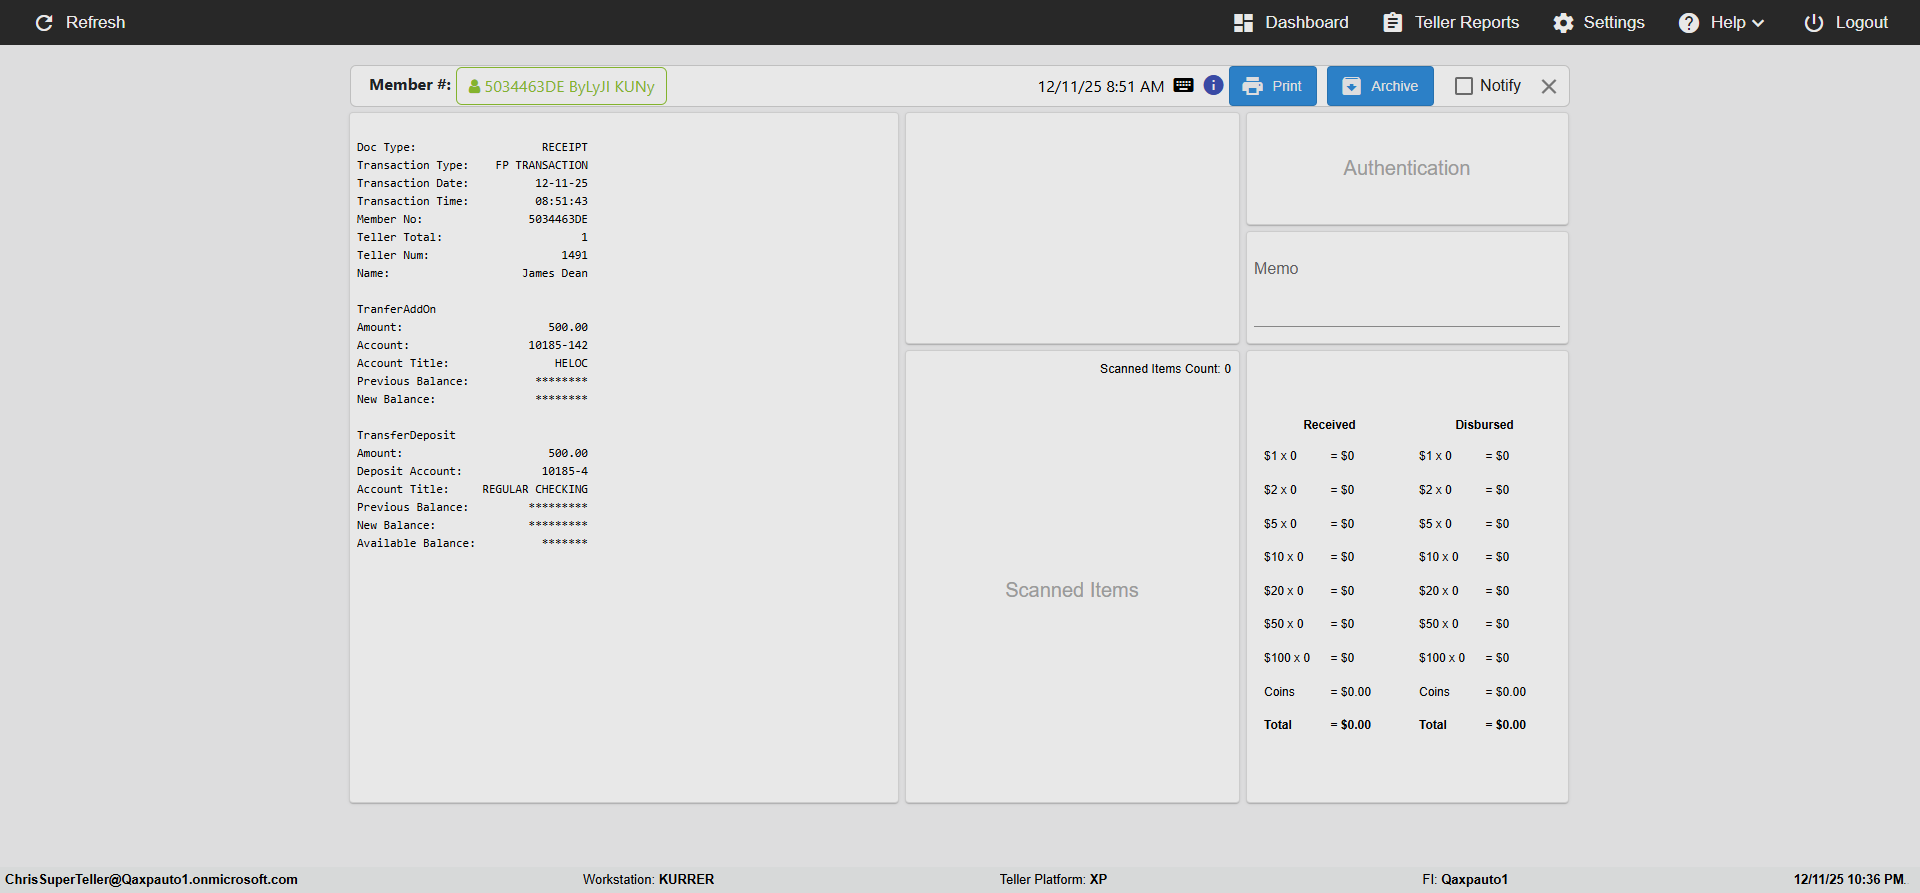This screenshot has width=1920, height=893.
Task: Click the blue info icon
Action: coord(1213,85)
